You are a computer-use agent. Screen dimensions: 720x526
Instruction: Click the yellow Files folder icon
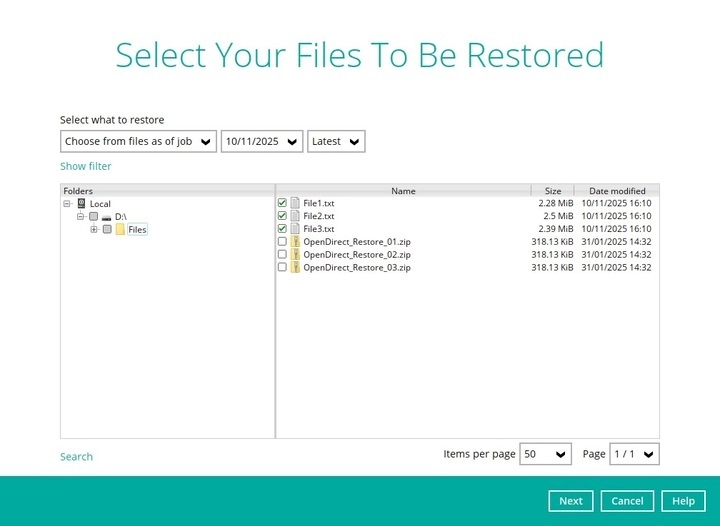tap(120, 229)
